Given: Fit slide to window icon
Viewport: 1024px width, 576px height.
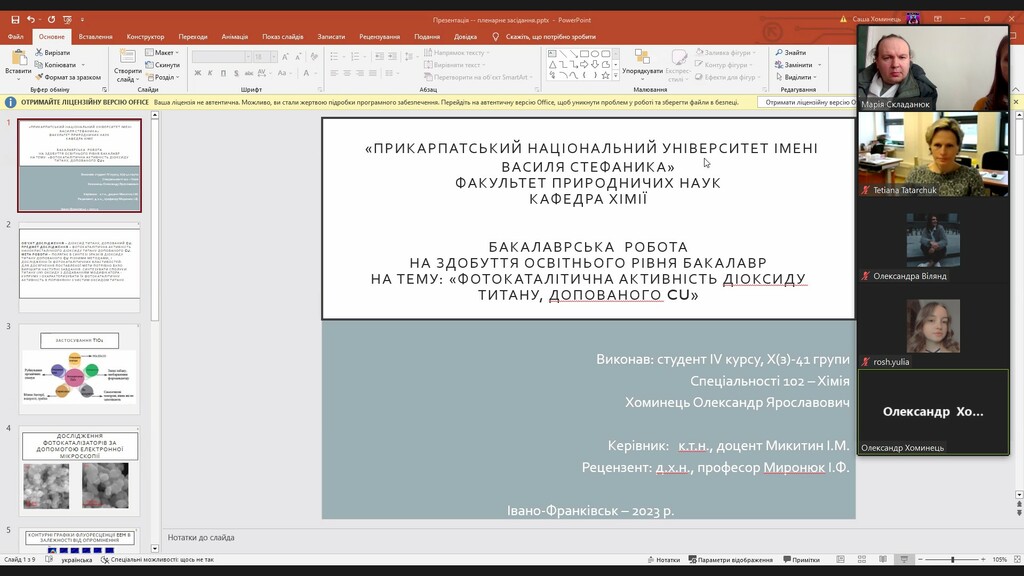Looking at the screenshot, I should (x=1016, y=560).
